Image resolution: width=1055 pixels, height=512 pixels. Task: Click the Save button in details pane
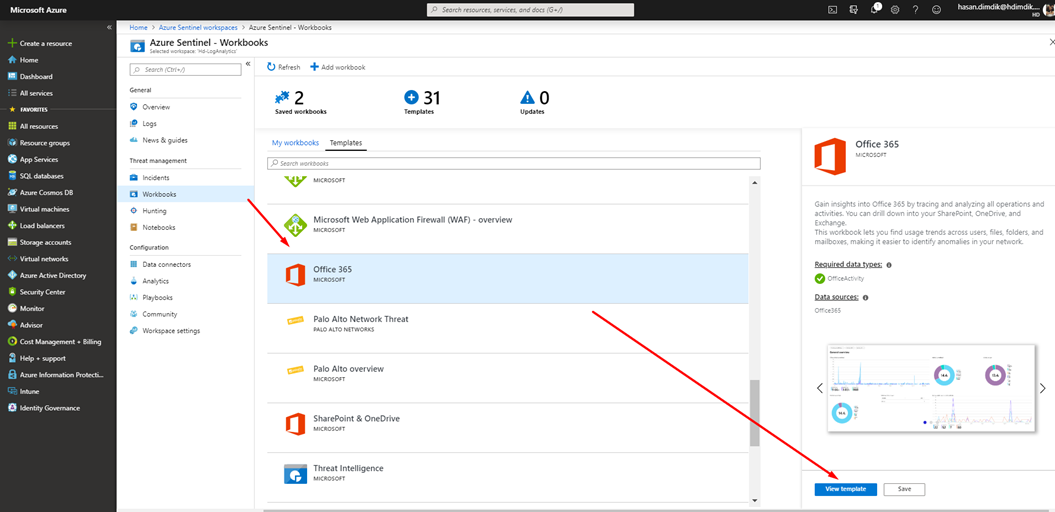click(x=904, y=489)
